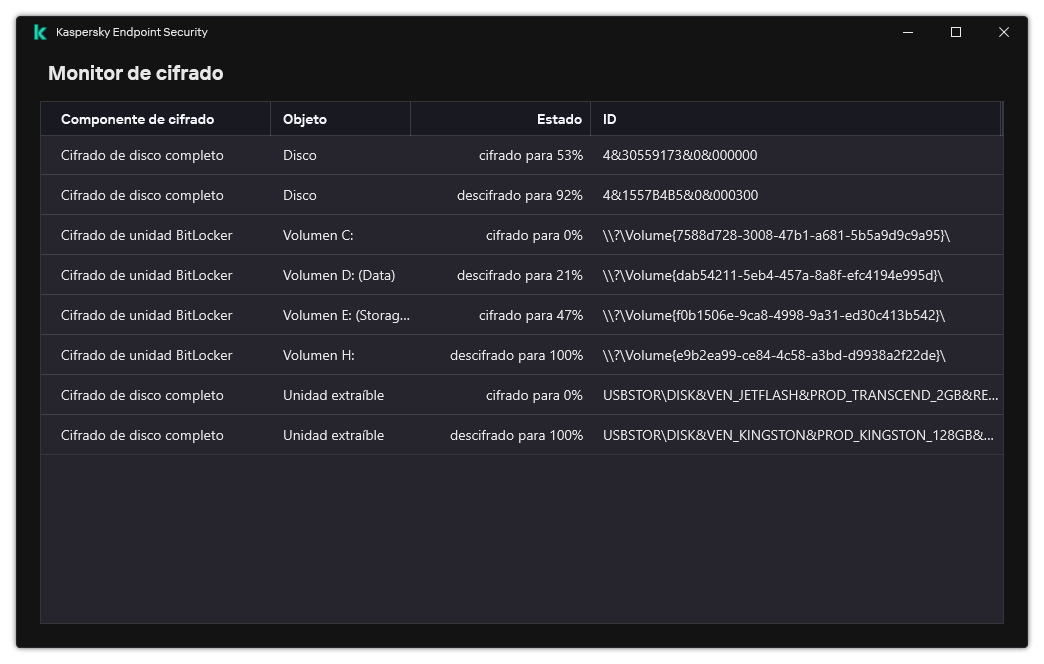Image resolution: width=1044 pixels, height=664 pixels.
Task: Close the Monitor de cifrado window
Action: (1004, 32)
